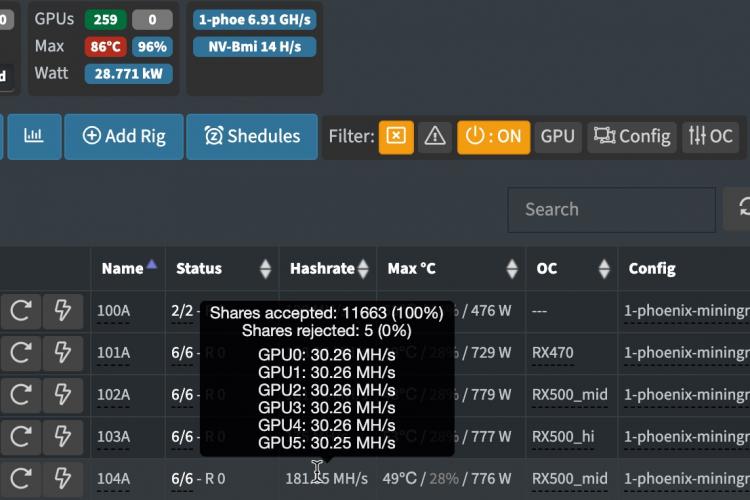
Task: Click the orange X filter icon
Action: (396, 136)
